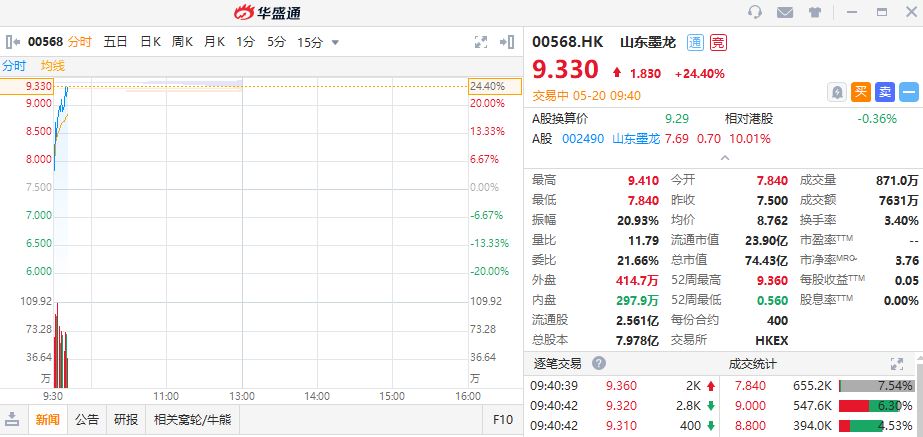Screen dimensions: 923x437
Task: Open the skin theme shirt icon
Action: pos(815,12)
